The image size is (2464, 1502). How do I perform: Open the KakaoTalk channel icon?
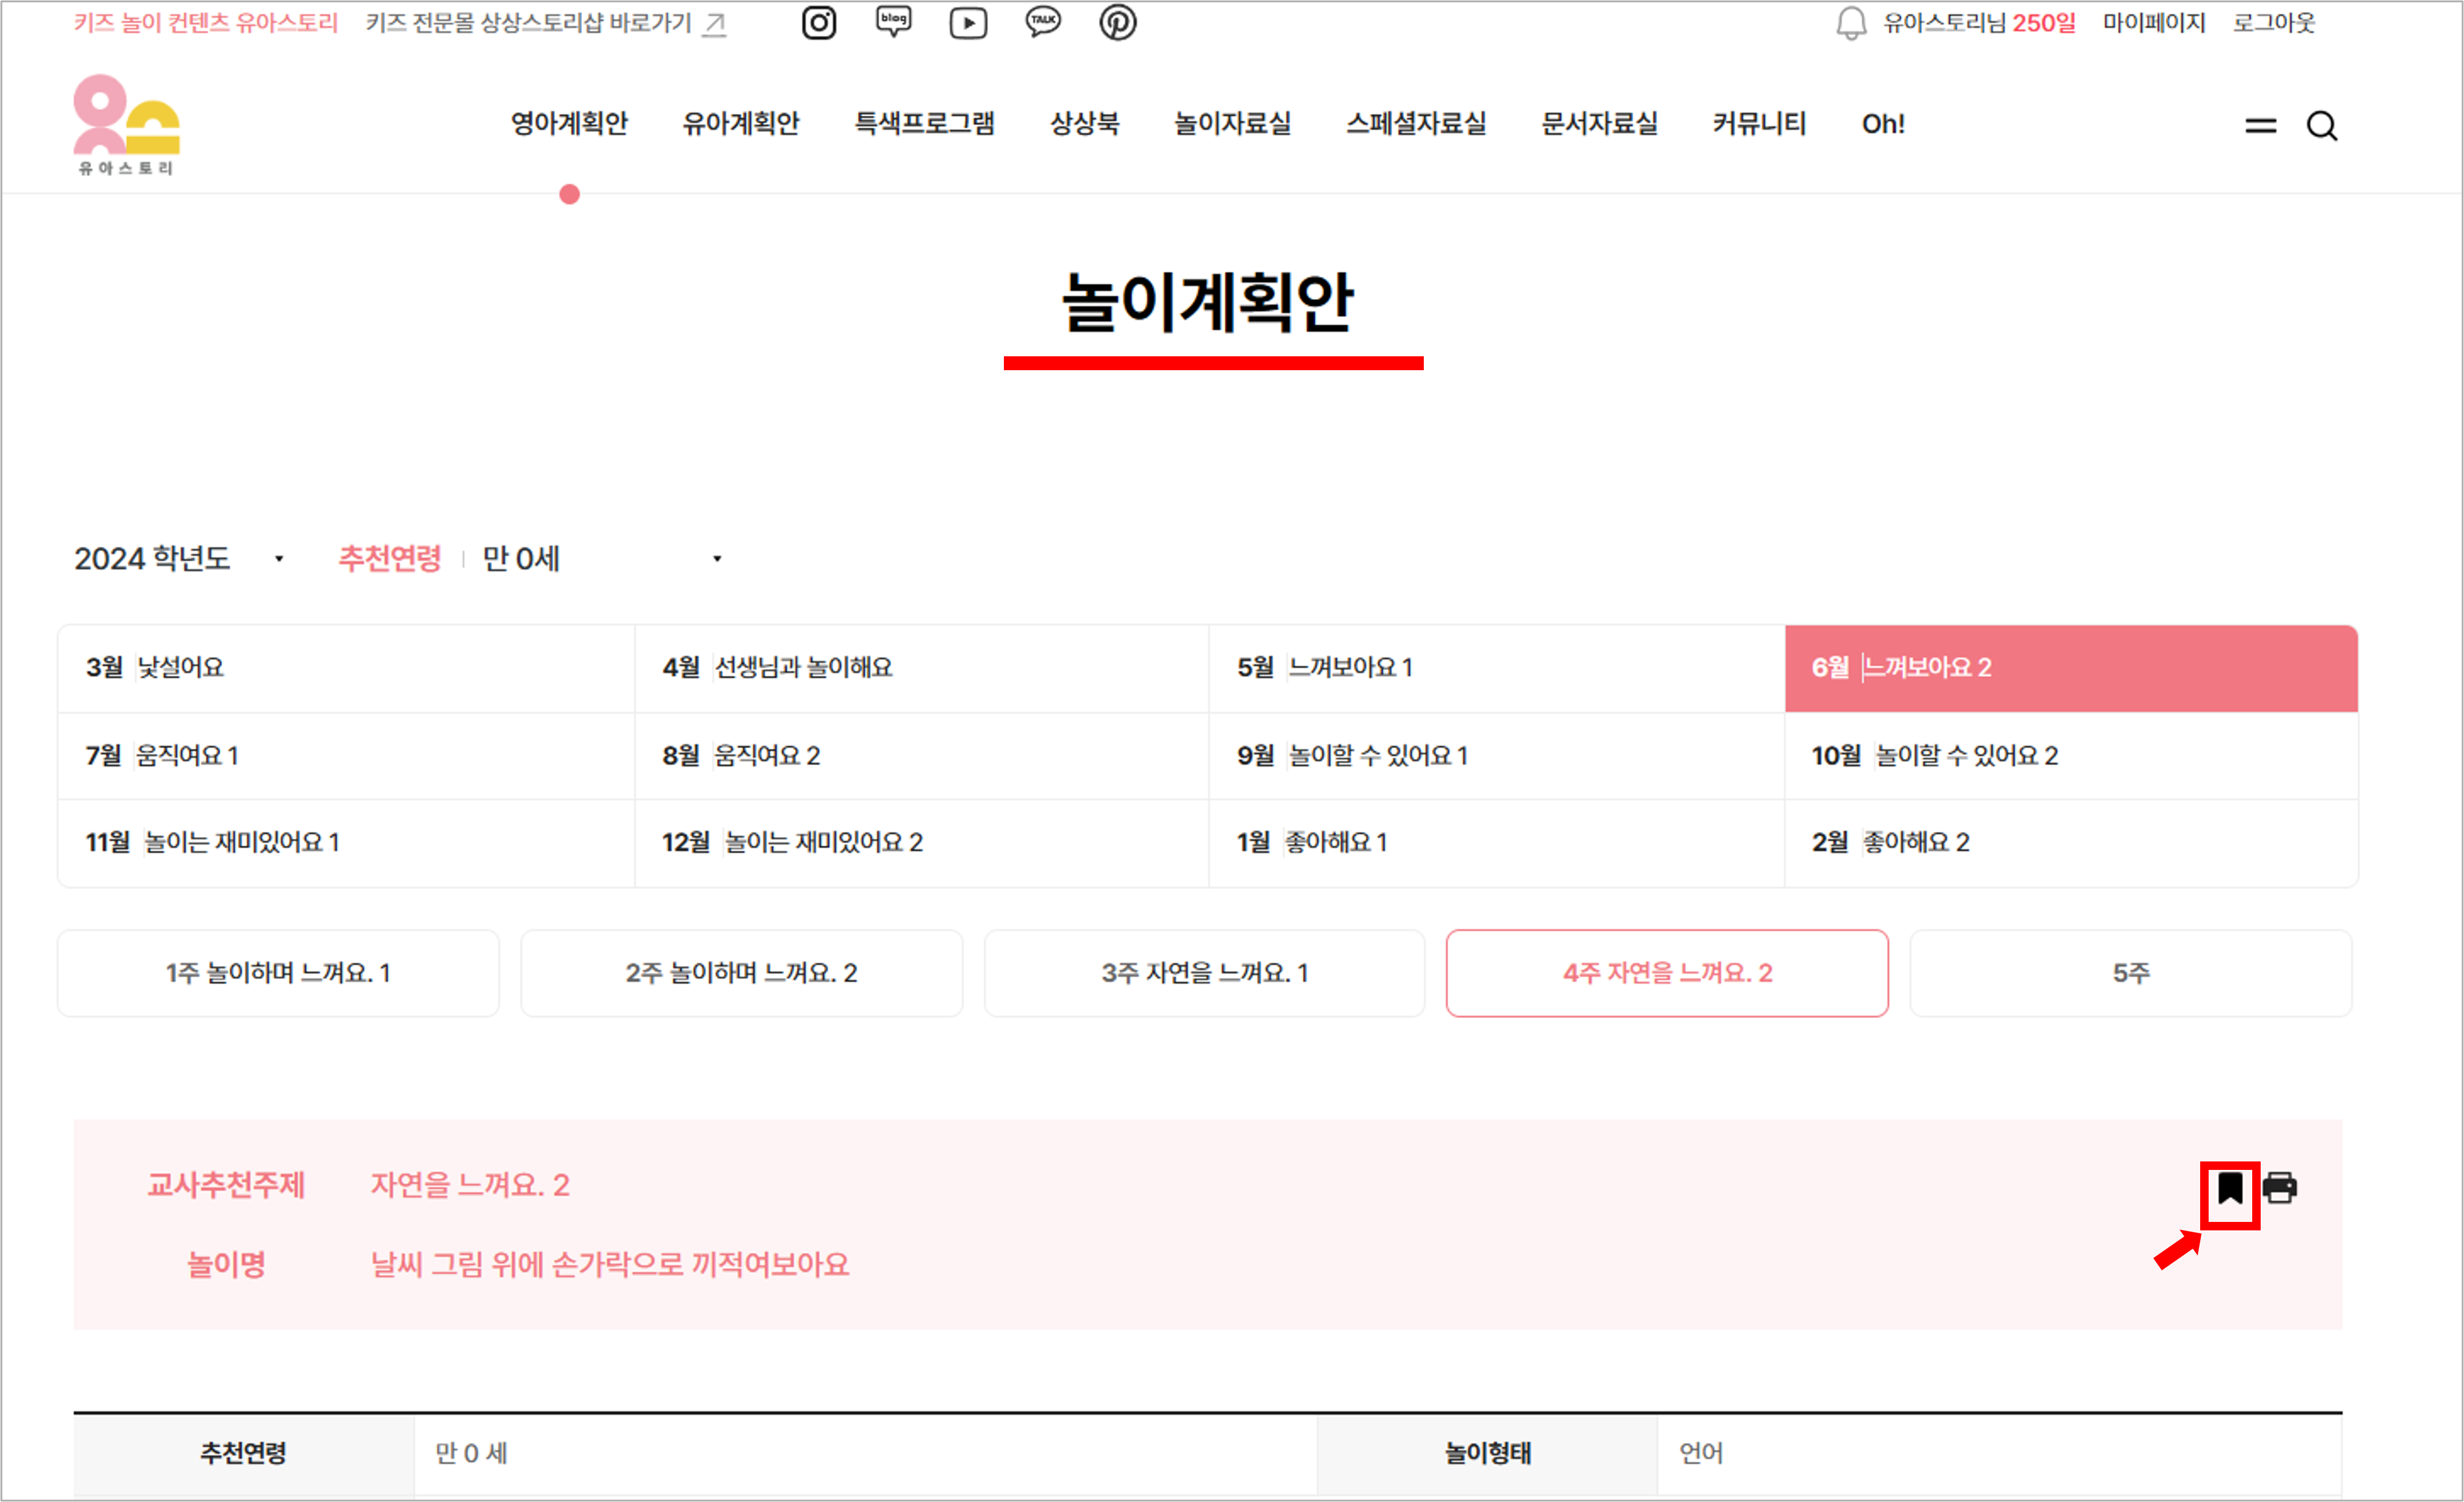coord(1043,22)
